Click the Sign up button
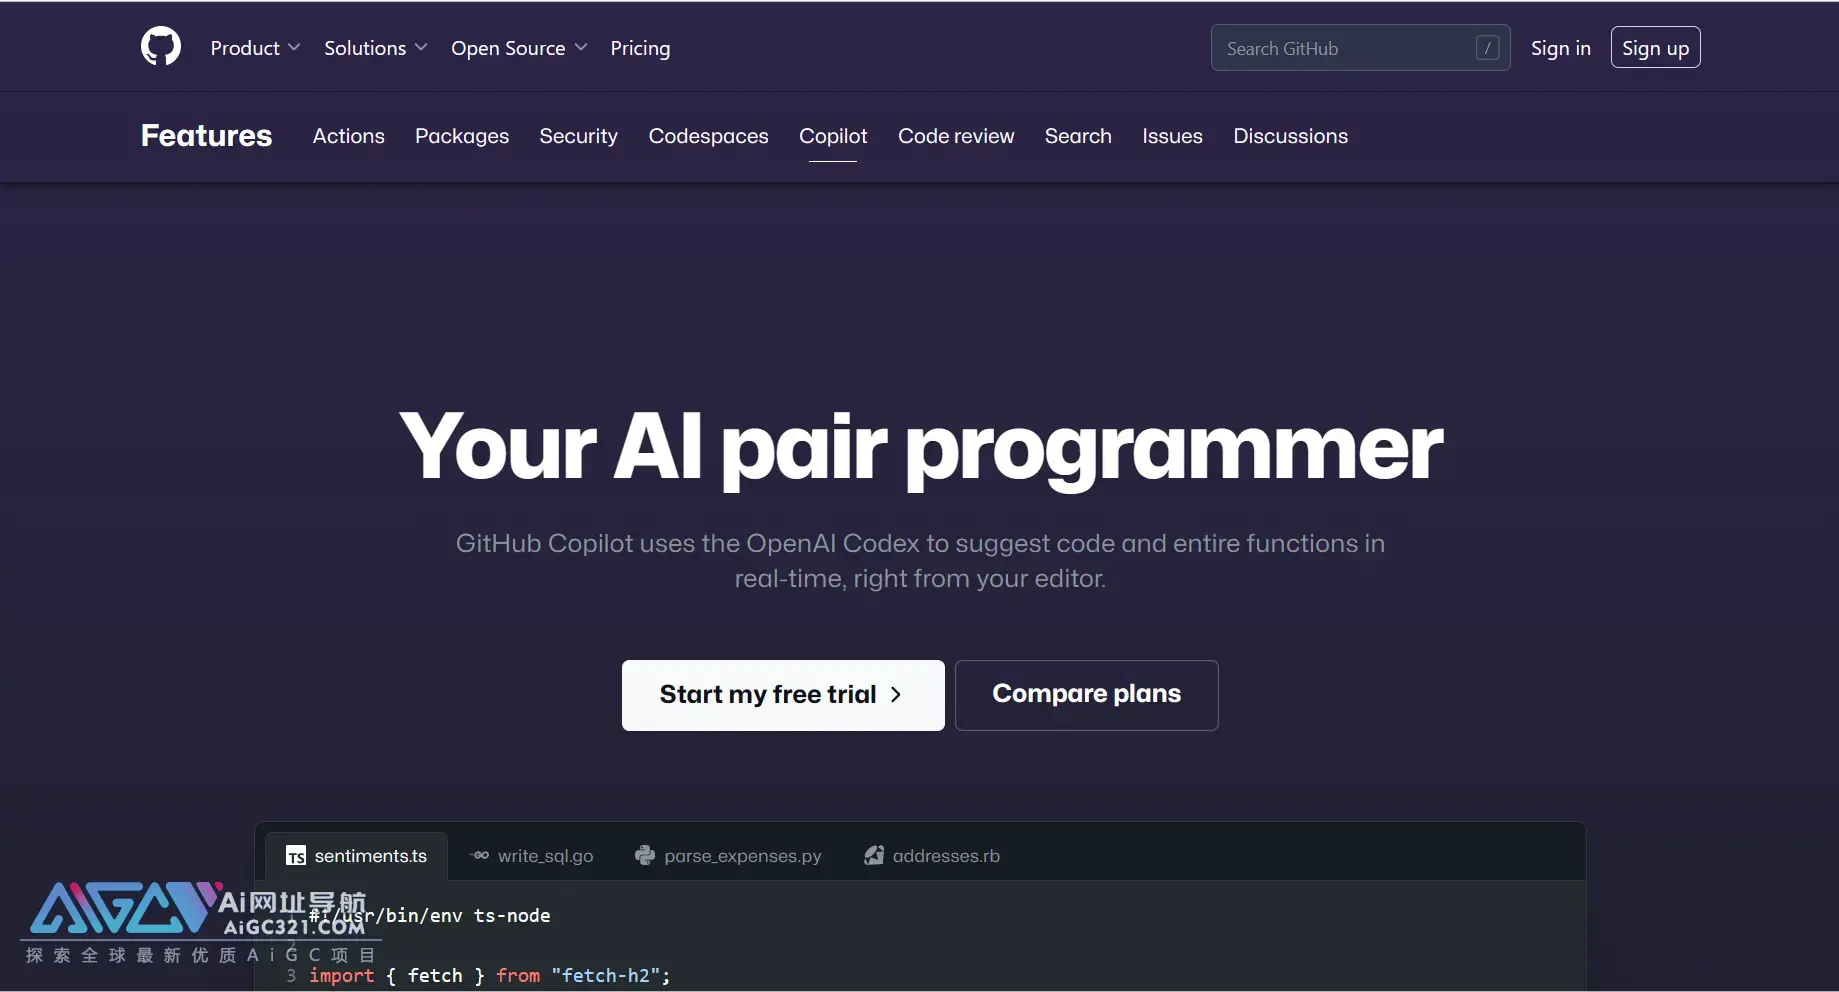 tap(1655, 47)
